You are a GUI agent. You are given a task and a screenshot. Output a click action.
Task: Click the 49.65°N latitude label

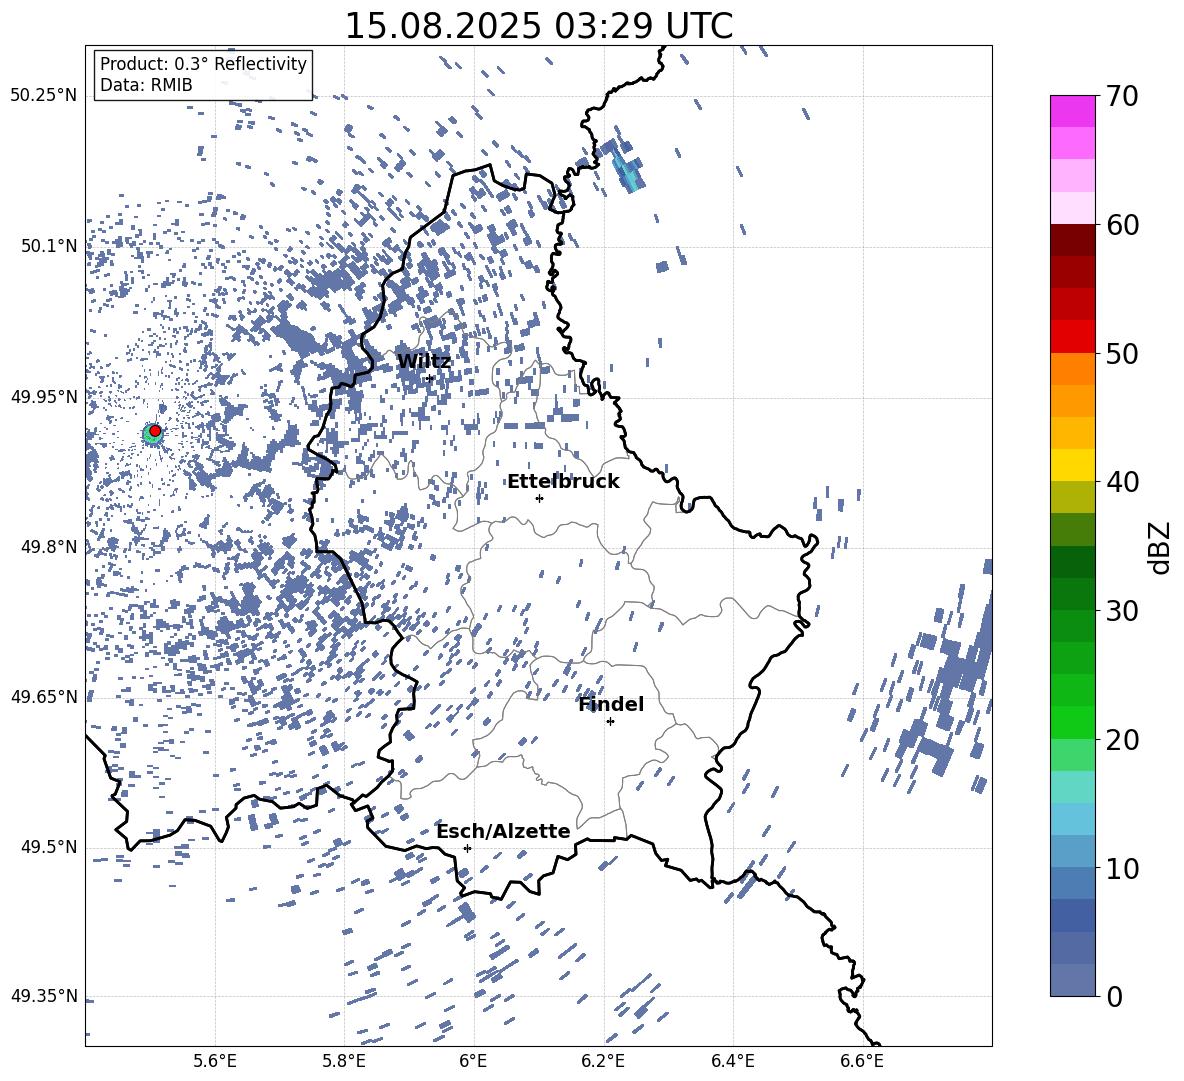44,696
